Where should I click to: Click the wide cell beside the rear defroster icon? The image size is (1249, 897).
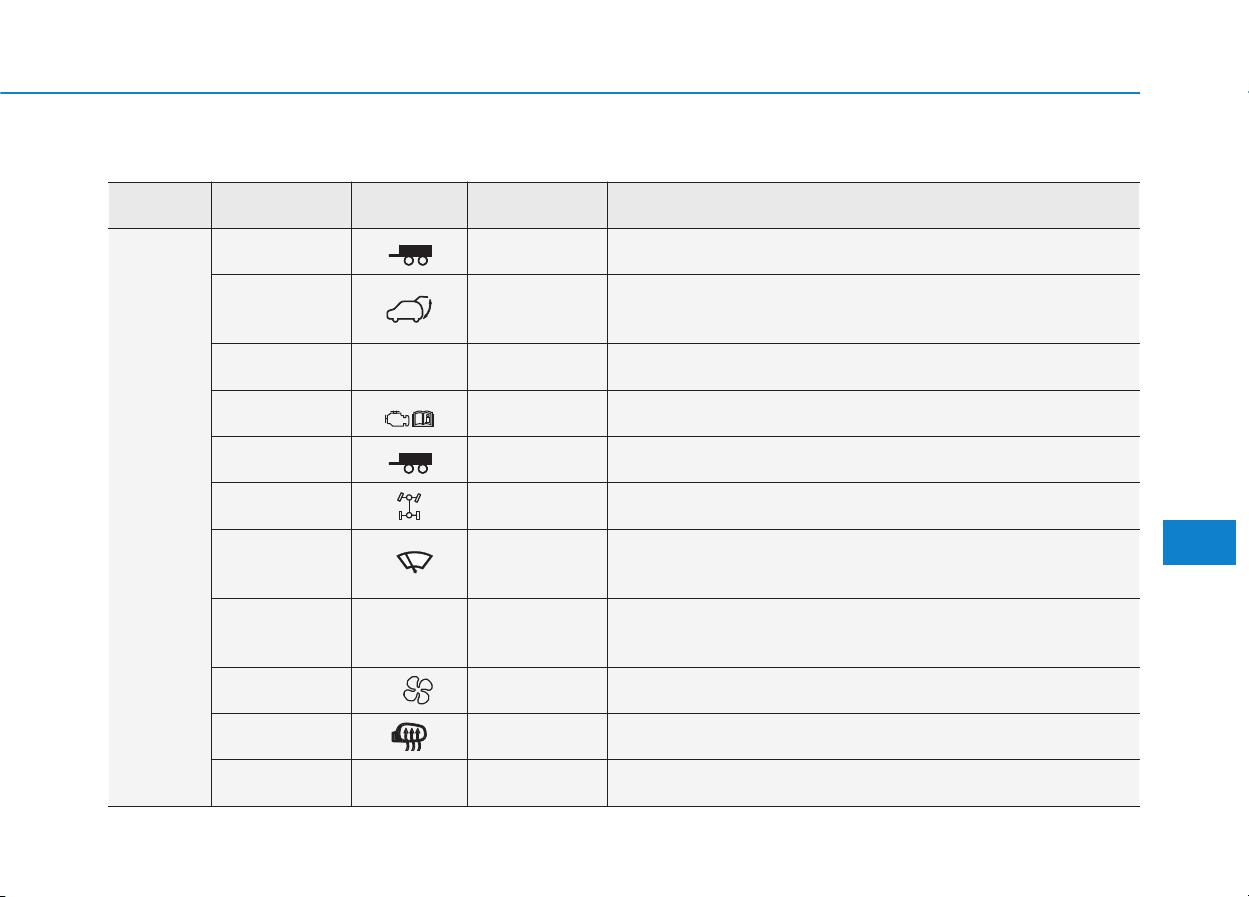pos(873,736)
